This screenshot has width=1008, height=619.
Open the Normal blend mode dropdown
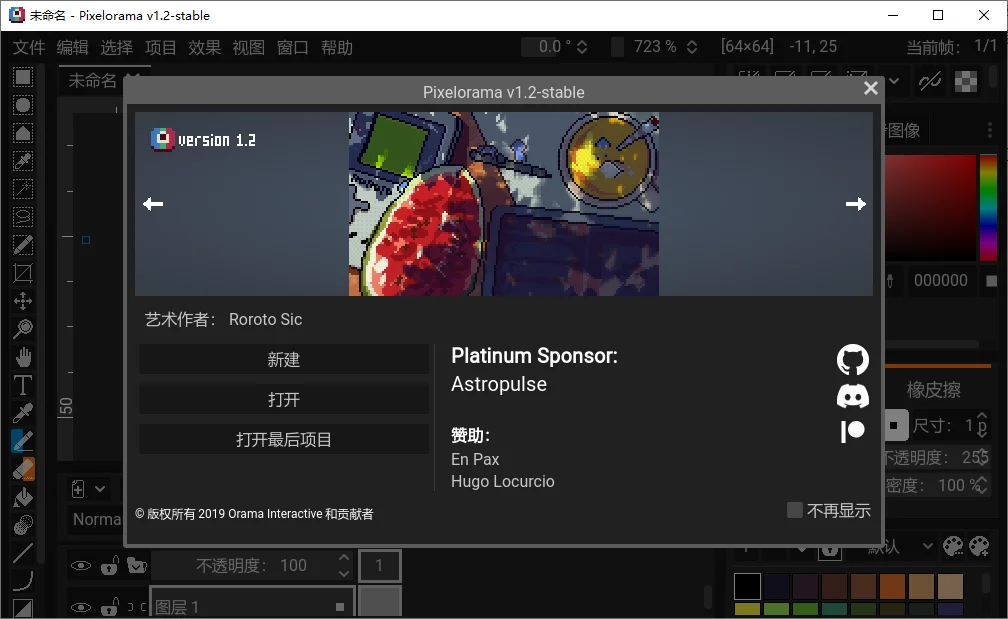(x=97, y=519)
